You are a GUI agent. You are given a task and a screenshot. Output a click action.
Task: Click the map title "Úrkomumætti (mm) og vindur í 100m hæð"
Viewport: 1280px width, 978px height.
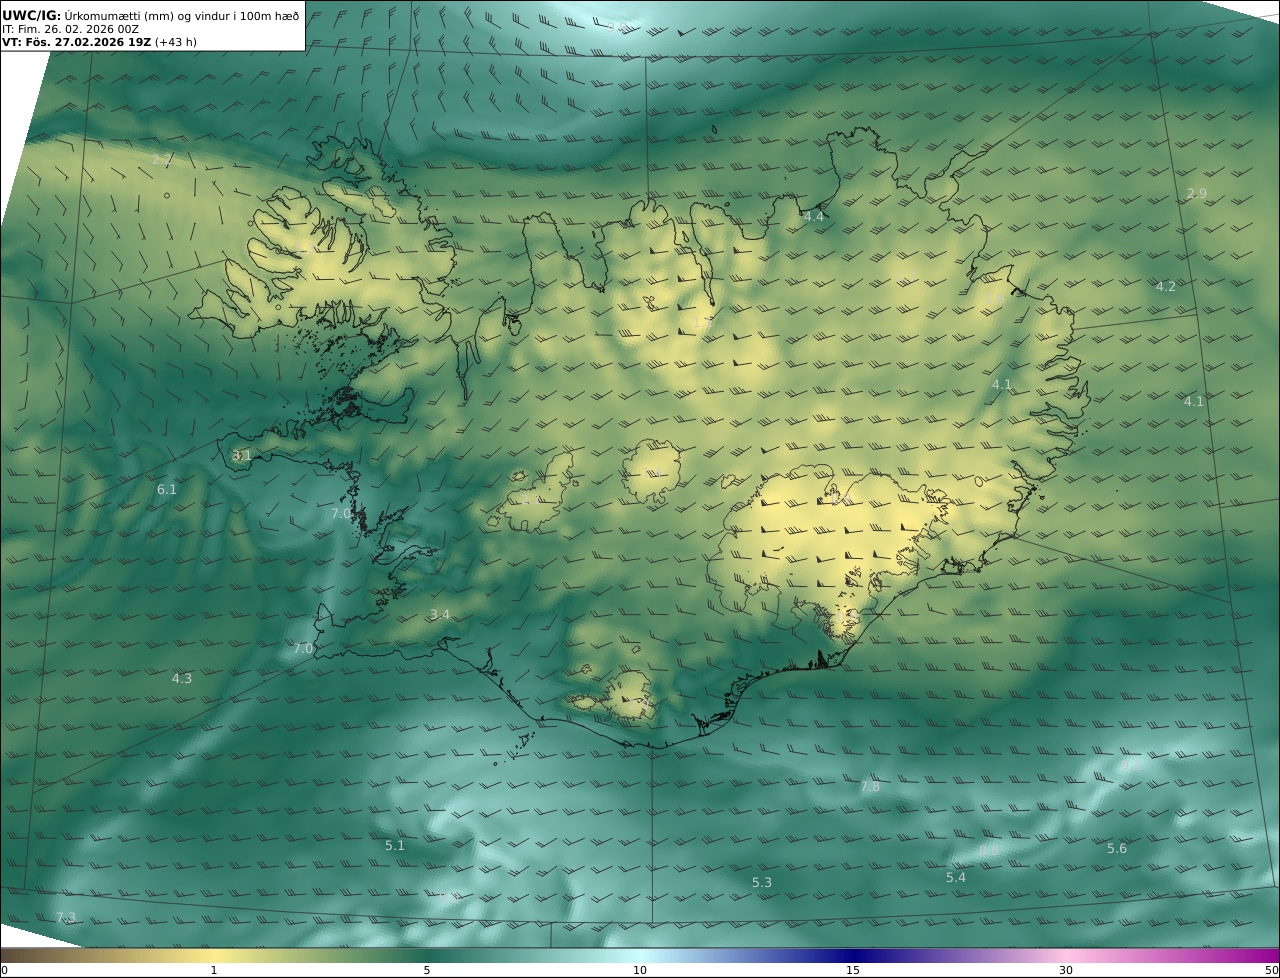181,15
